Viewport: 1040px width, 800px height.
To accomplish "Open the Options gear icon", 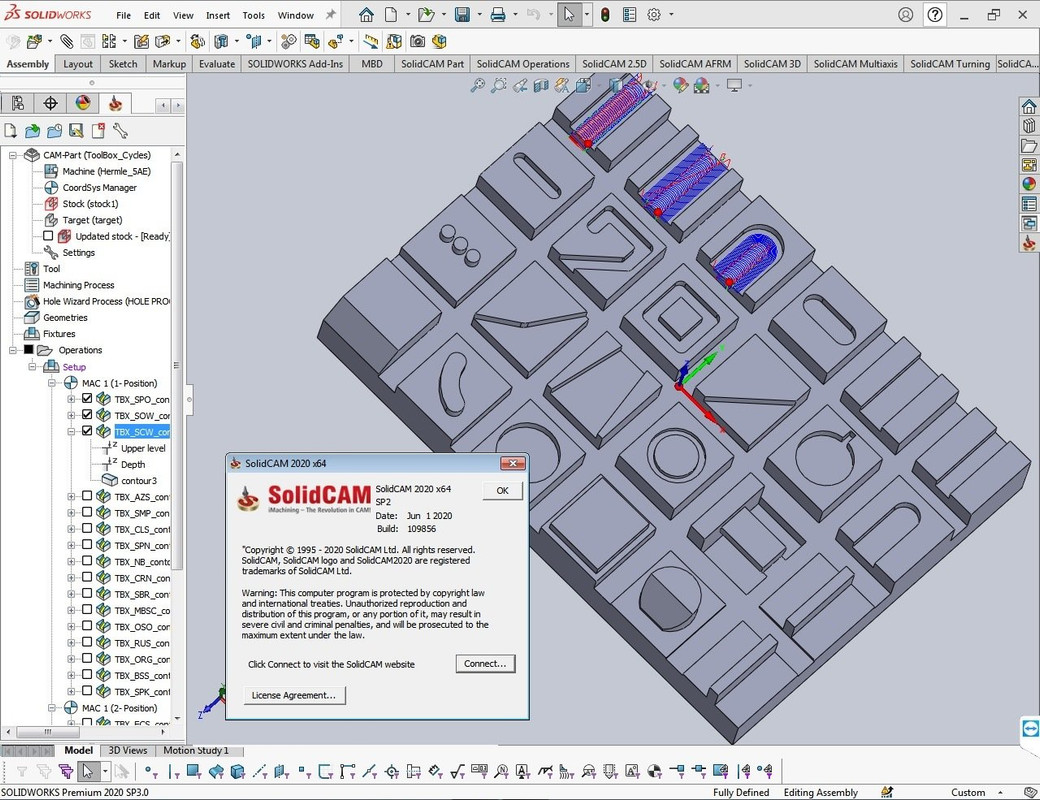I will 654,15.
